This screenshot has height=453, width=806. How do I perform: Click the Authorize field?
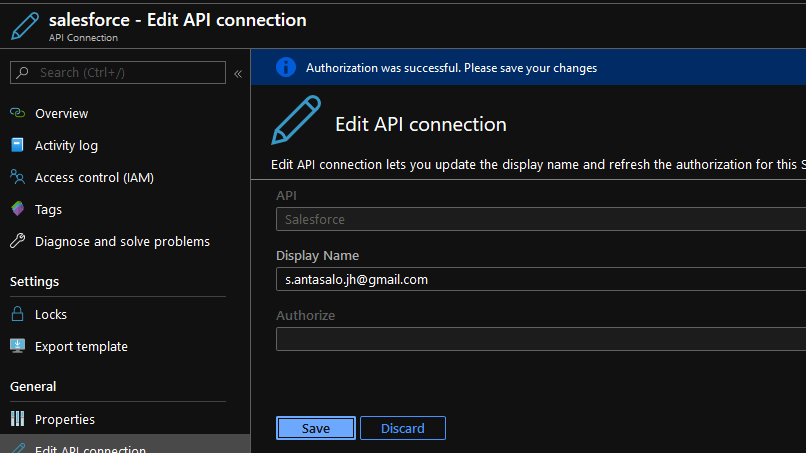pyautogui.click(x=540, y=339)
